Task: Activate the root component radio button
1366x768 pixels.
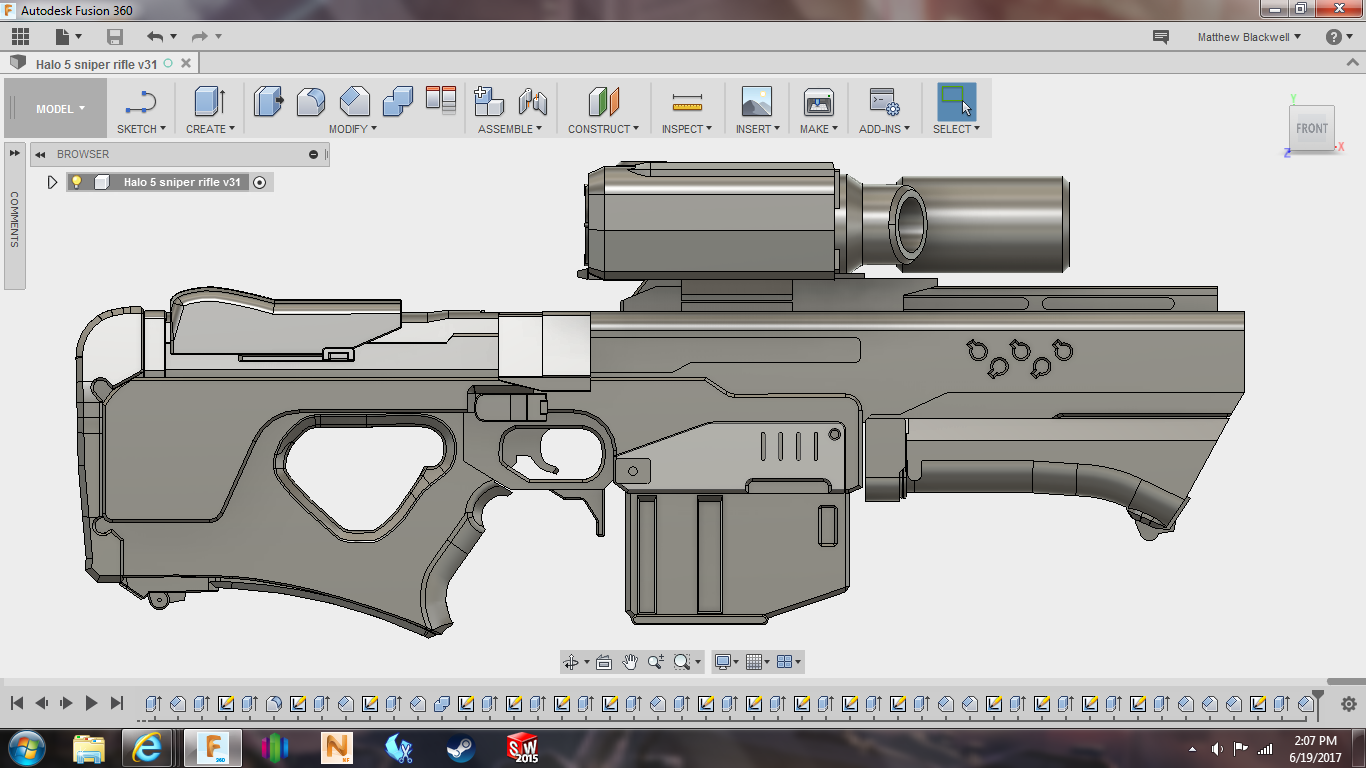Action: tap(260, 182)
